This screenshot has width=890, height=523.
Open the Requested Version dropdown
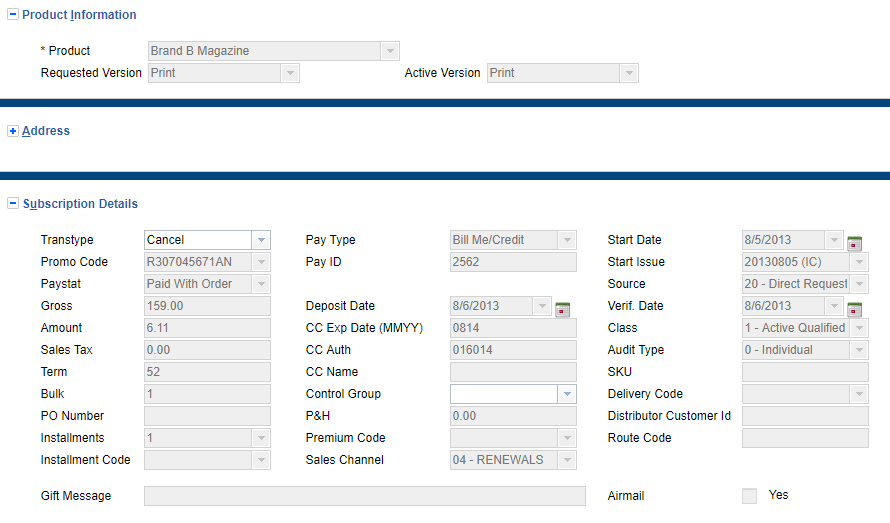(x=290, y=73)
